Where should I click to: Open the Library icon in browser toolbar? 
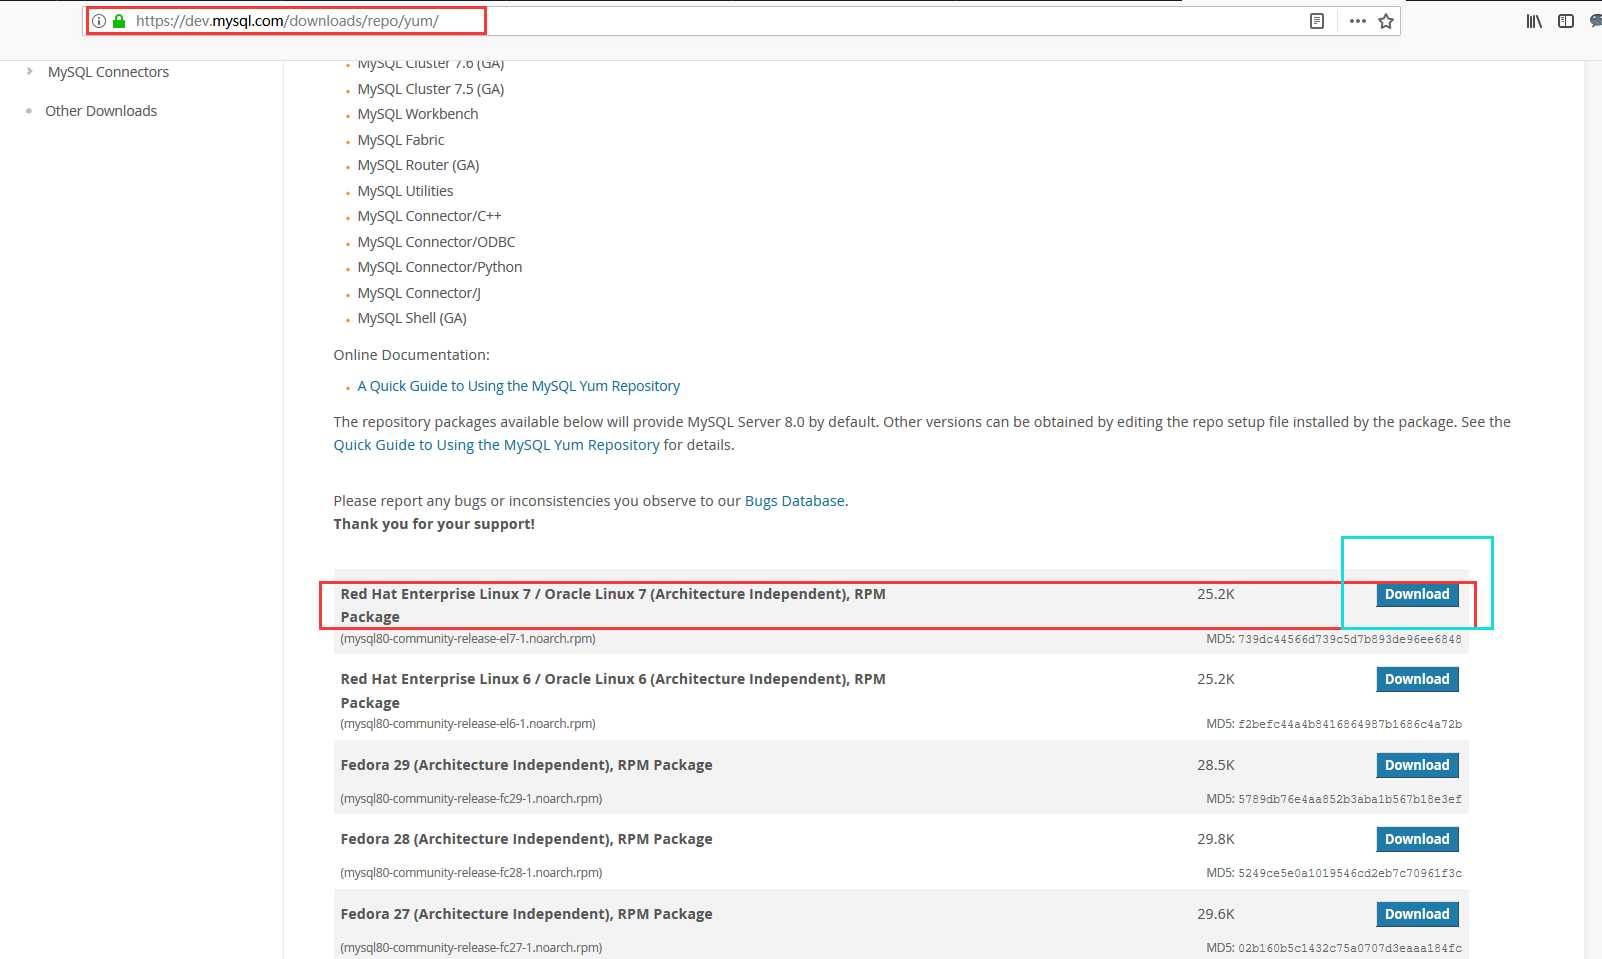pyautogui.click(x=1534, y=21)
